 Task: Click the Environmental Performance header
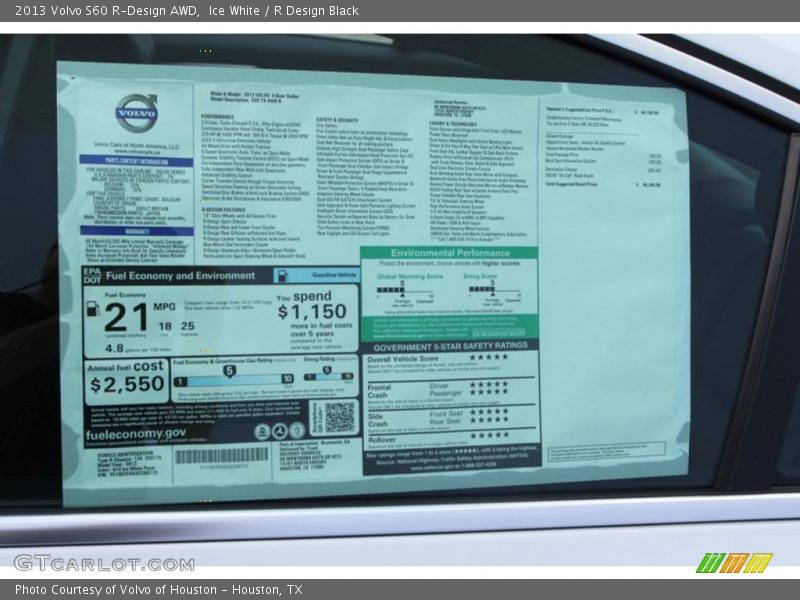click(449, 254)
